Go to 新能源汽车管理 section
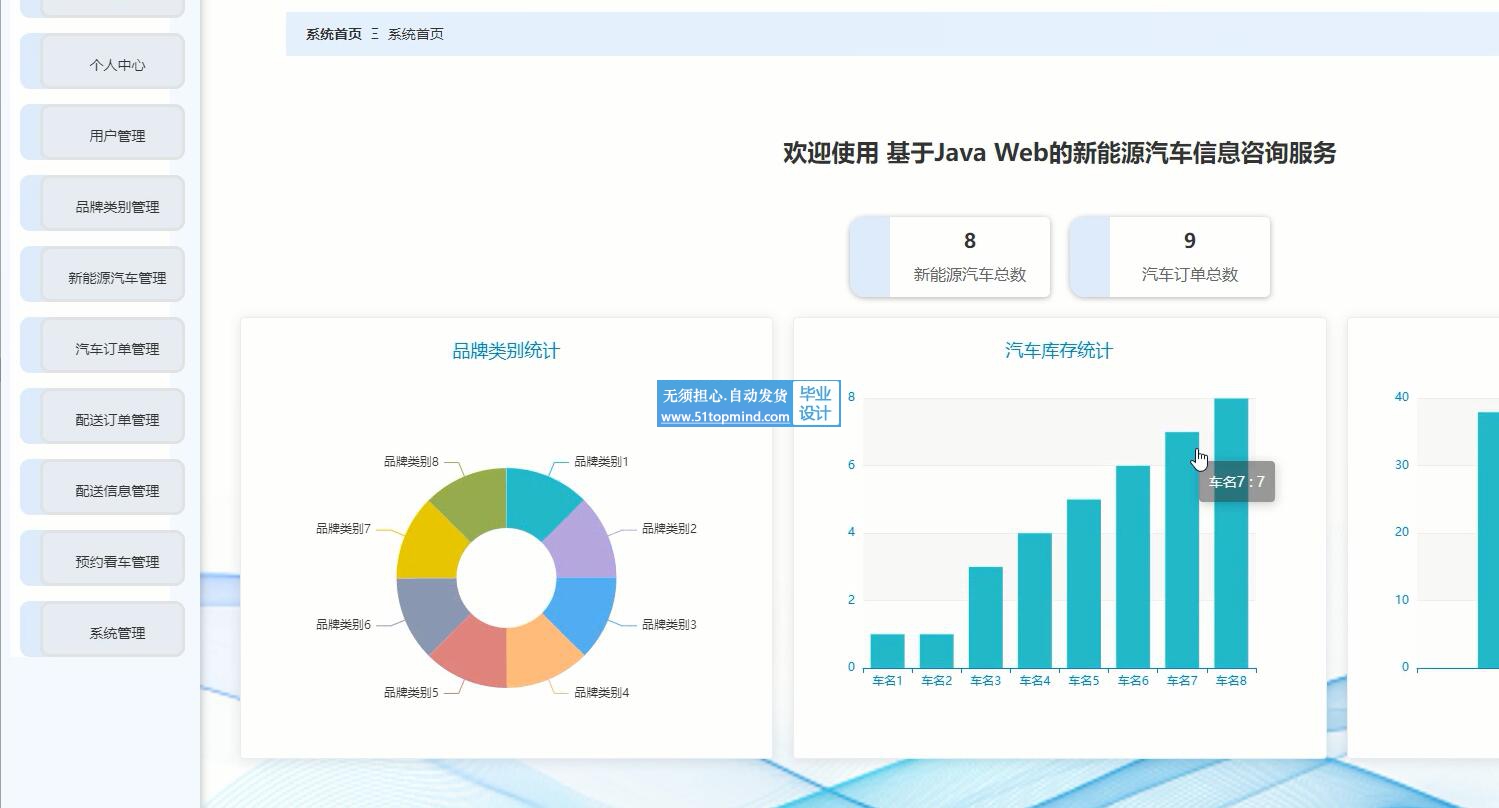 (116, 278)
